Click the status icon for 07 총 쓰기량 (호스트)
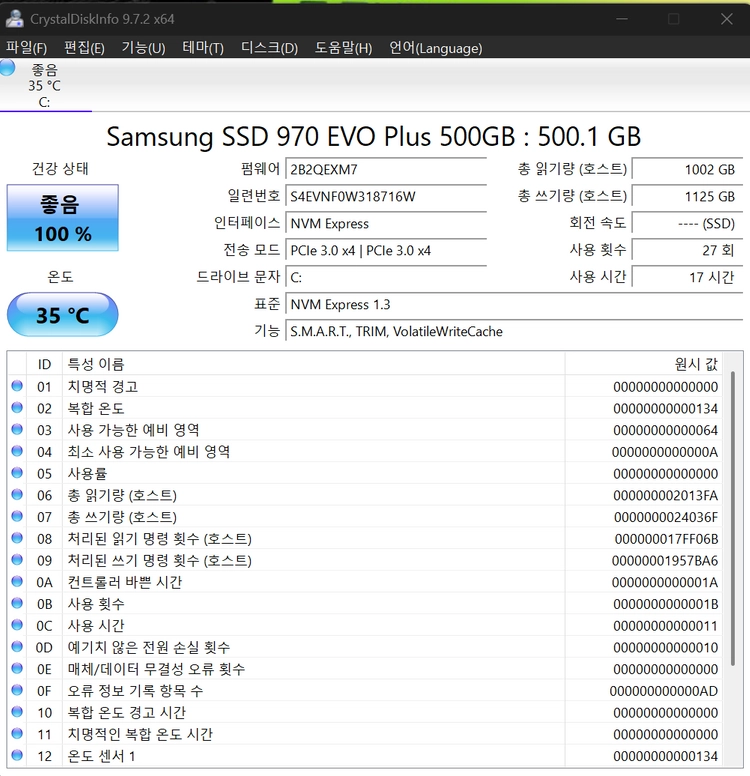This screenshot has width=750, height=776. 17,516
